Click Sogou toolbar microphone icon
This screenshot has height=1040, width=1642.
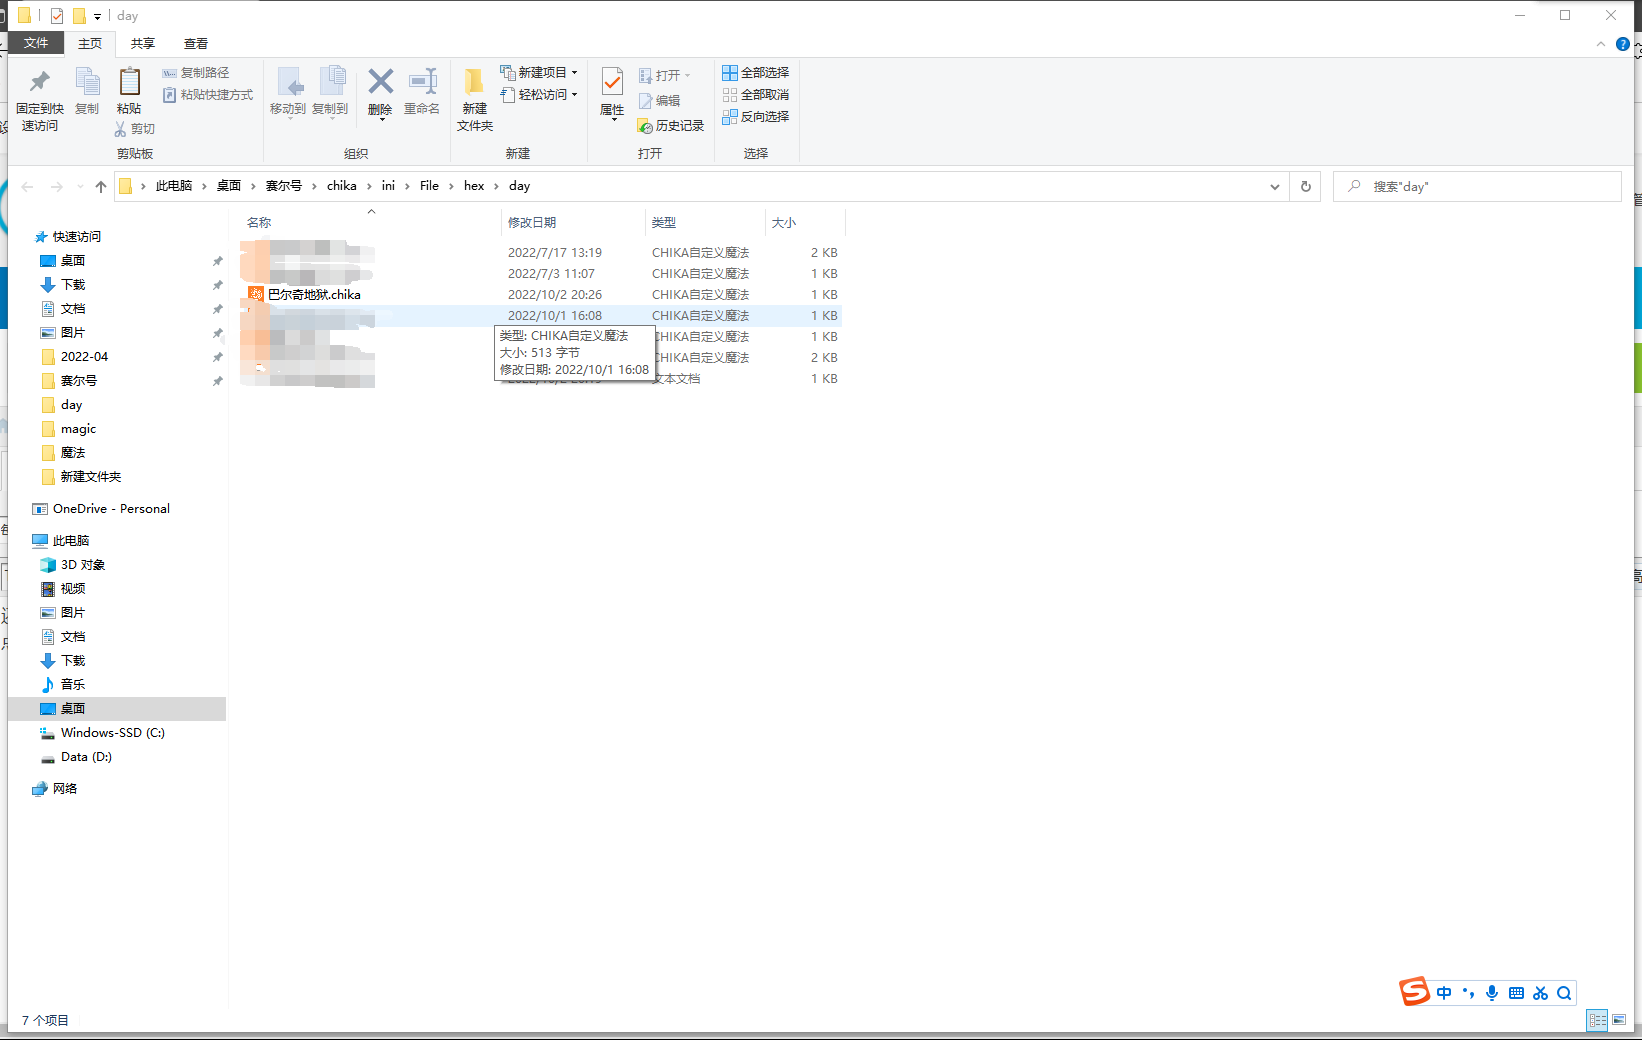[1492, 993]
